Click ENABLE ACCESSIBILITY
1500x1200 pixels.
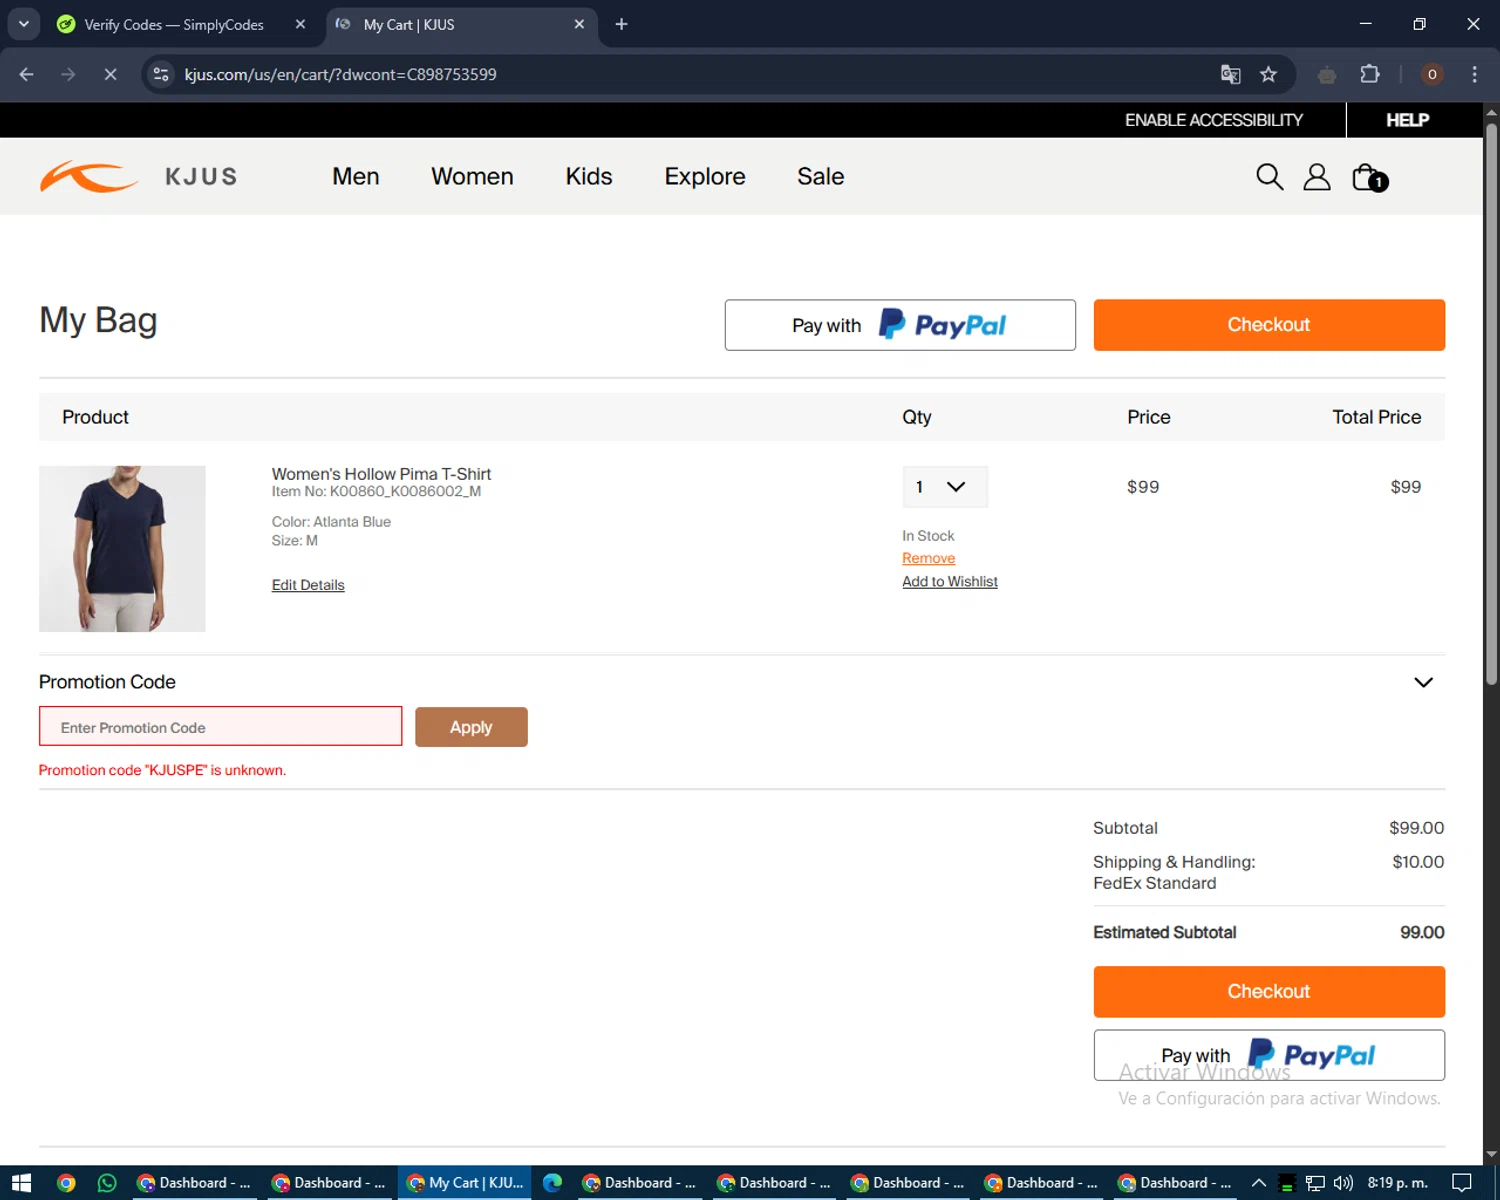pyautogui.click(x=1214, y=120)
